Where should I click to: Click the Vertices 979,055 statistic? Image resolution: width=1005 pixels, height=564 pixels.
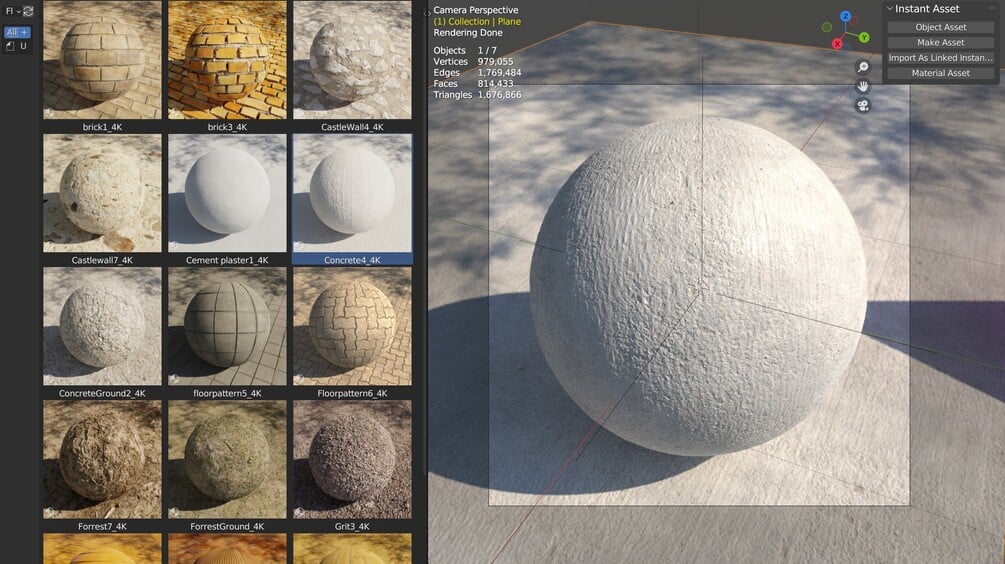pyautogui.click(x=473, y=62)
